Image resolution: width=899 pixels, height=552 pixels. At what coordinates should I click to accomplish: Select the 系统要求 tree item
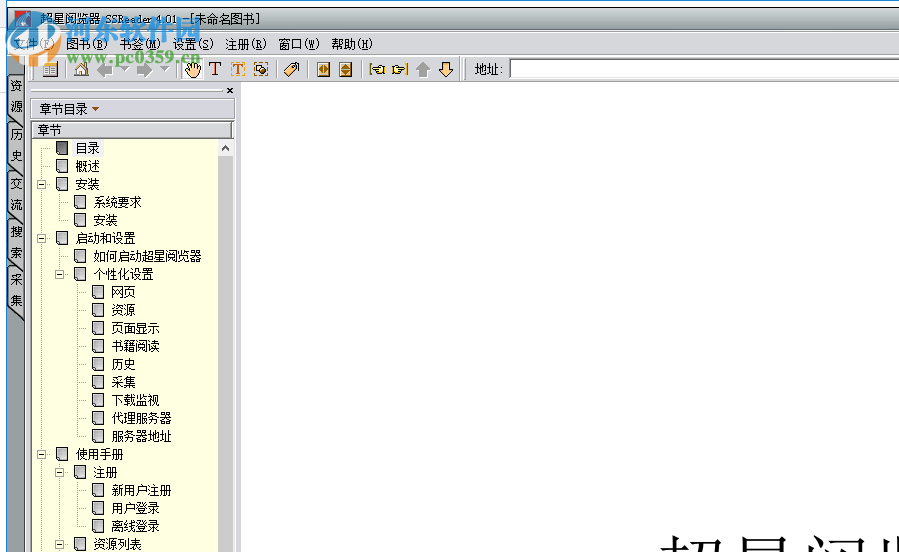coord(118,202)
